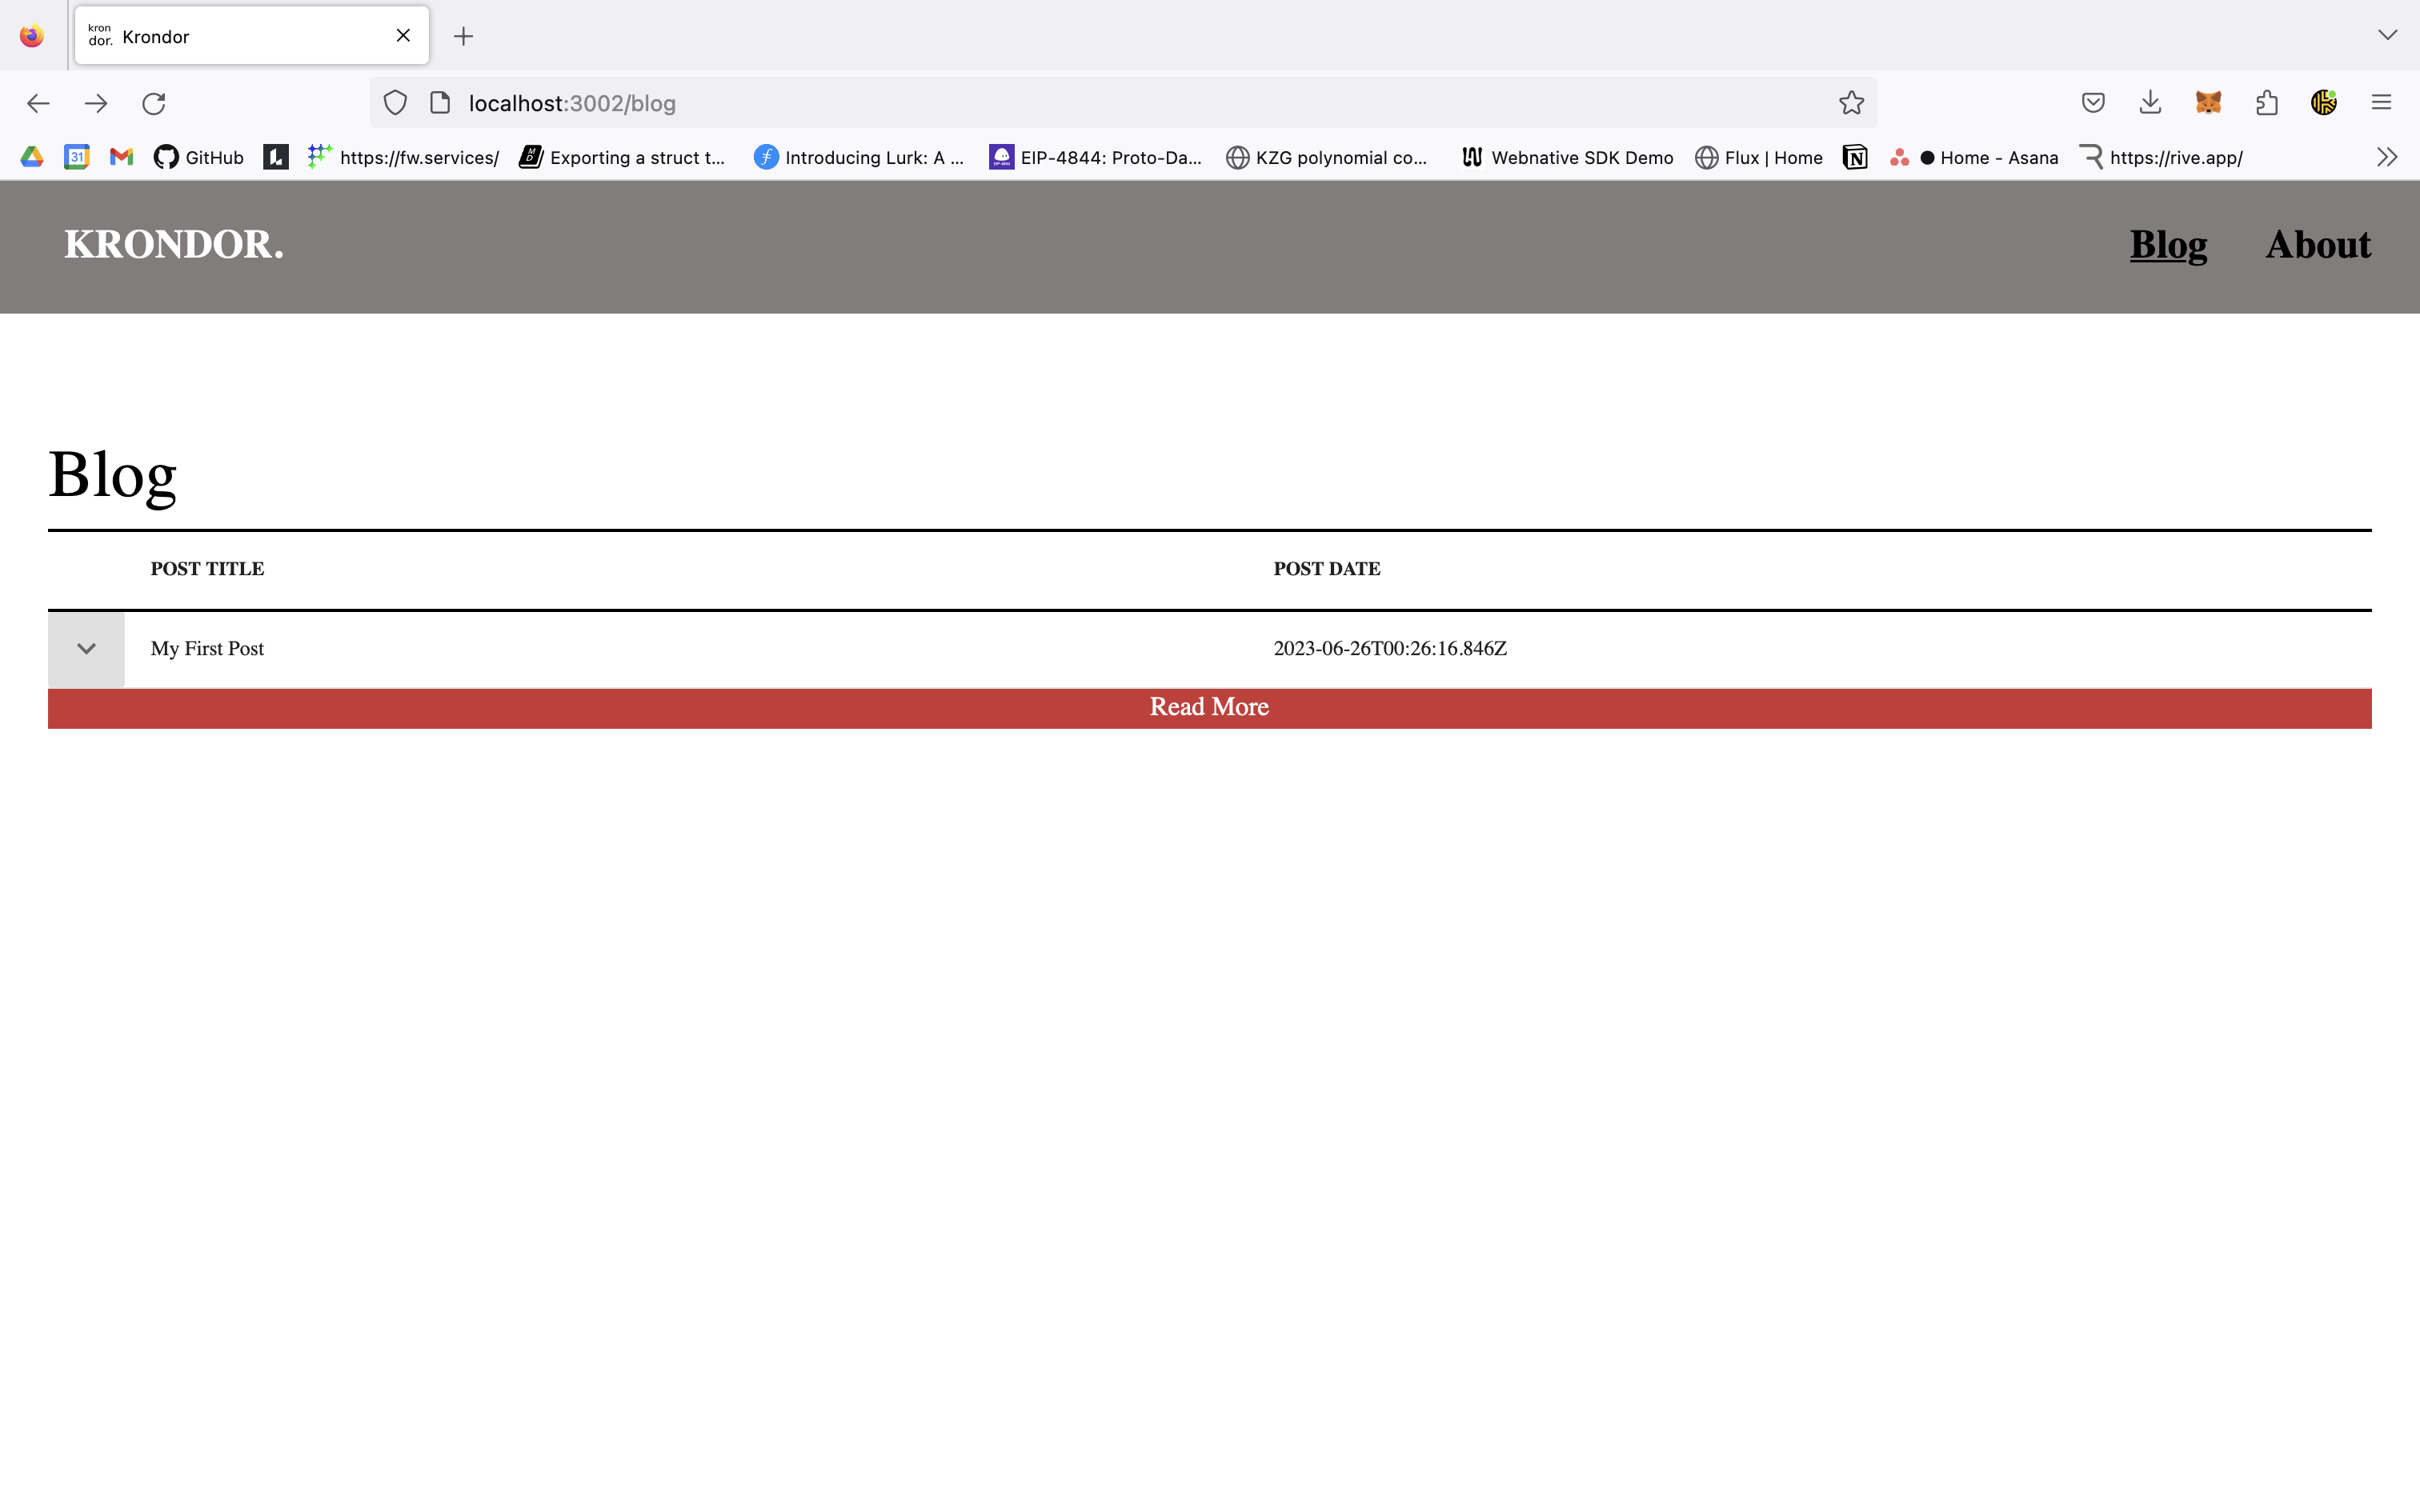
Task: Click the red Read More button
Action: click(1209, 708)
